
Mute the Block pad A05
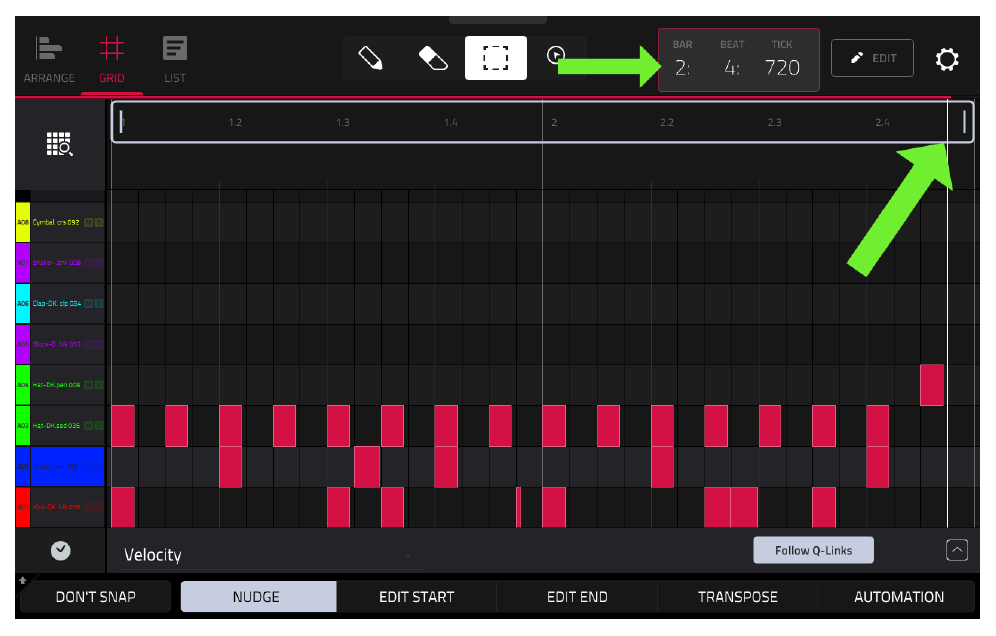point(88,344)
